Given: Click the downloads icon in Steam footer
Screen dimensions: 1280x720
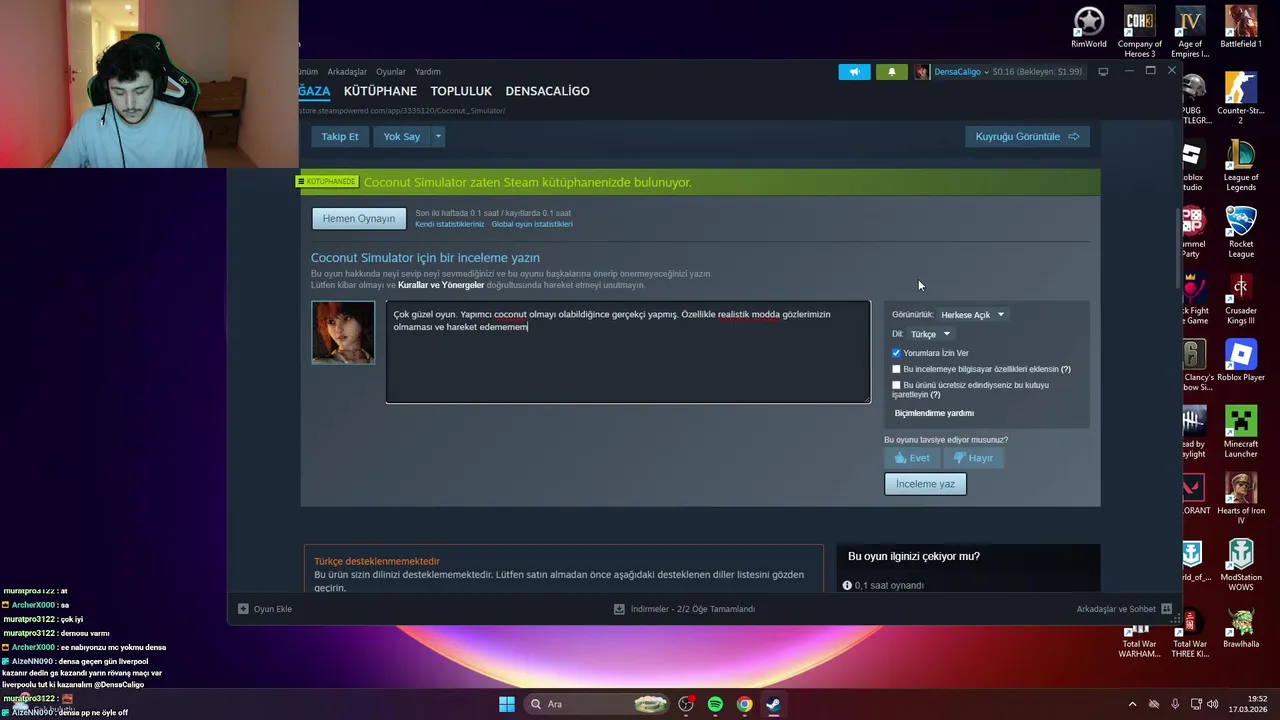Looking at the screenshot, I should pos(619,609).
